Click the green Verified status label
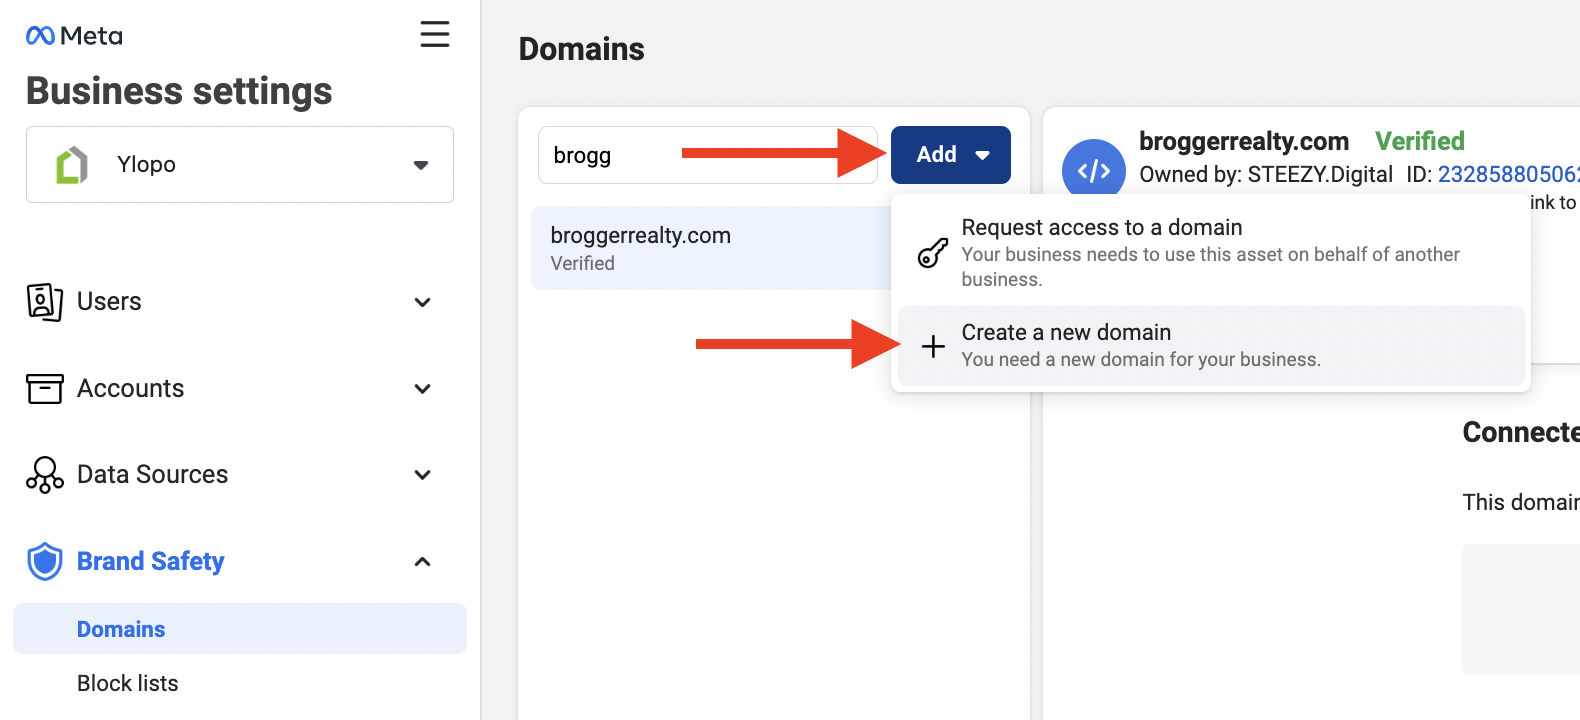Image resolution: width=1580 pixels, height=720 pixels. point(1420,142)
